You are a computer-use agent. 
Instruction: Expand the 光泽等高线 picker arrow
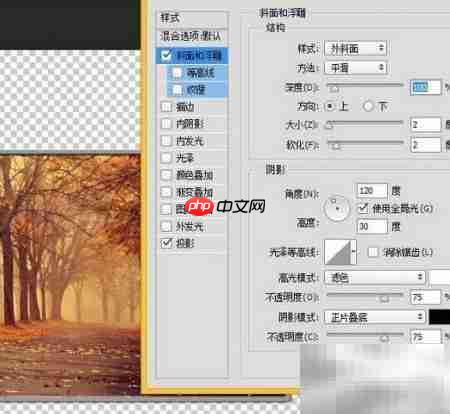354,252
